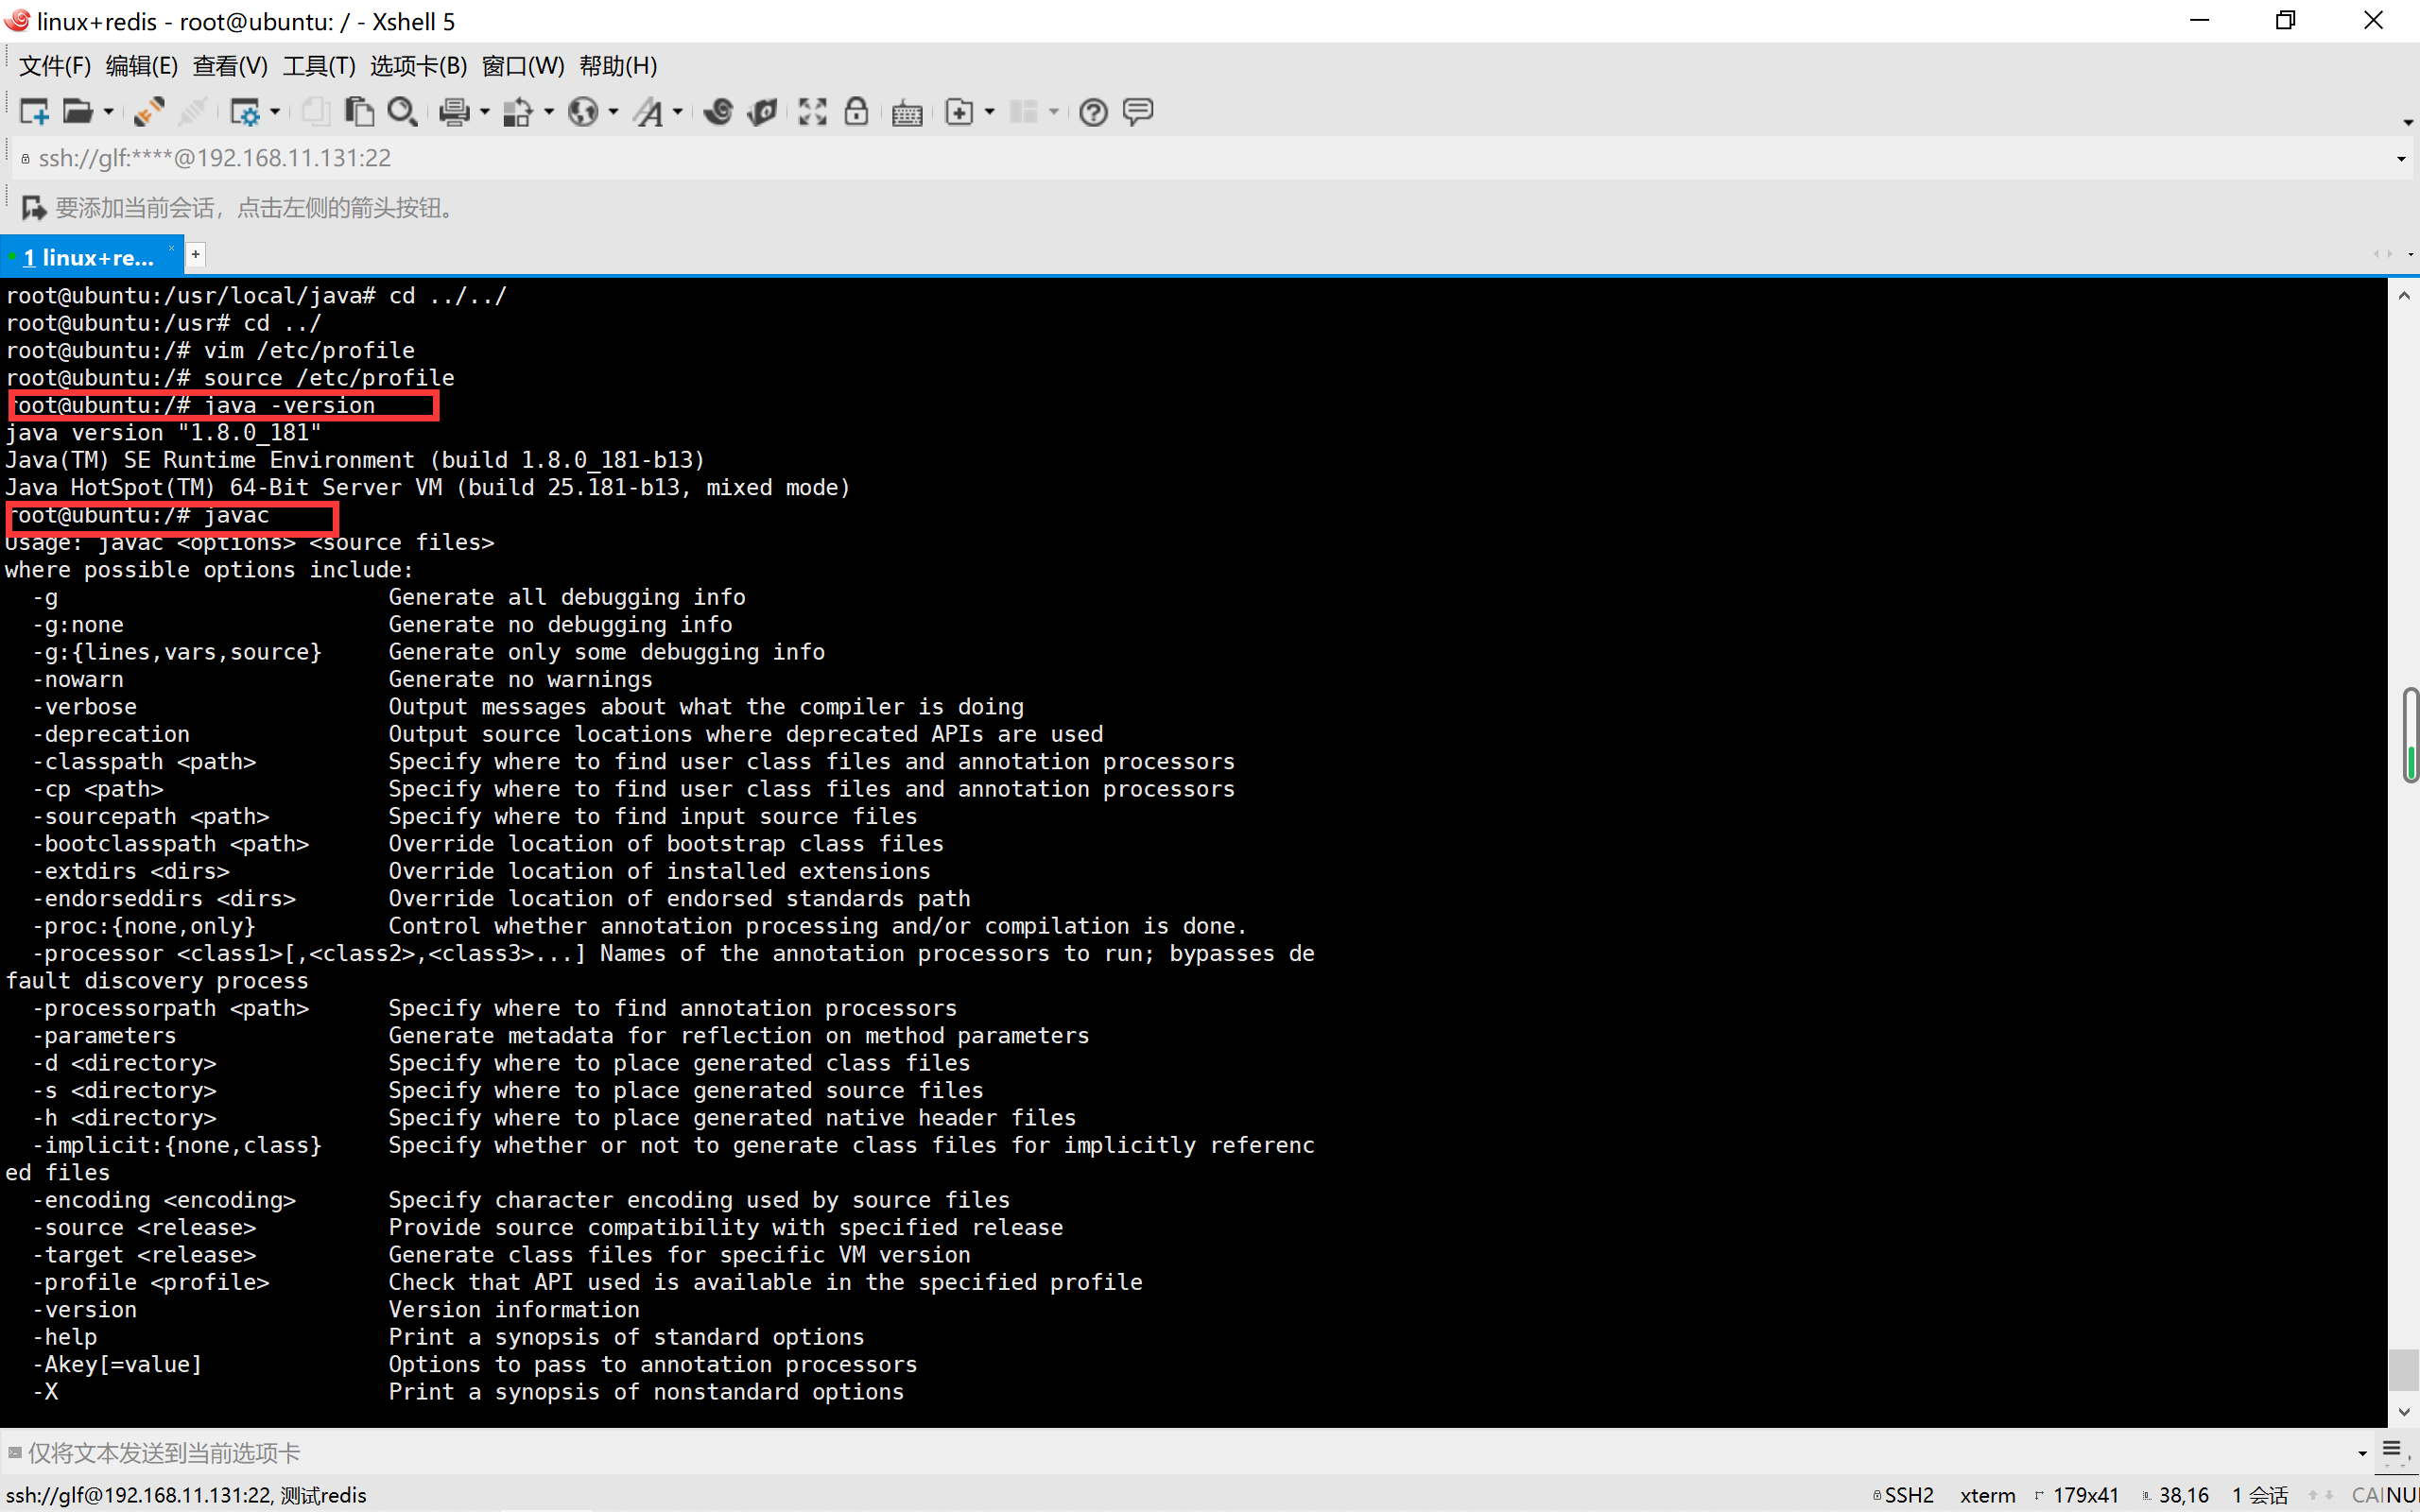Click the add current session arrow icon
The width and height of the screenshot is (2420, 1512).
tap(34, 208)
